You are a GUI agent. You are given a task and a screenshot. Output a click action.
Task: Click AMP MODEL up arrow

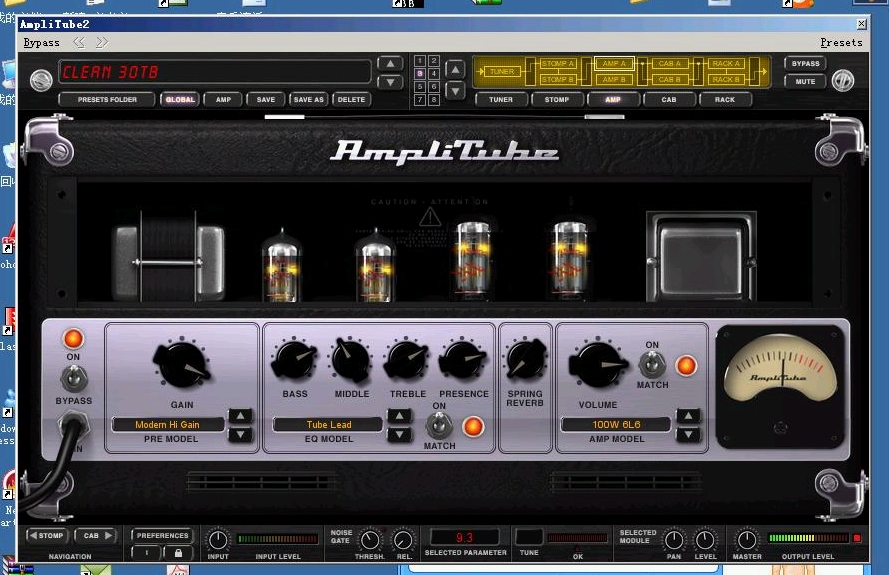point(688,416)
